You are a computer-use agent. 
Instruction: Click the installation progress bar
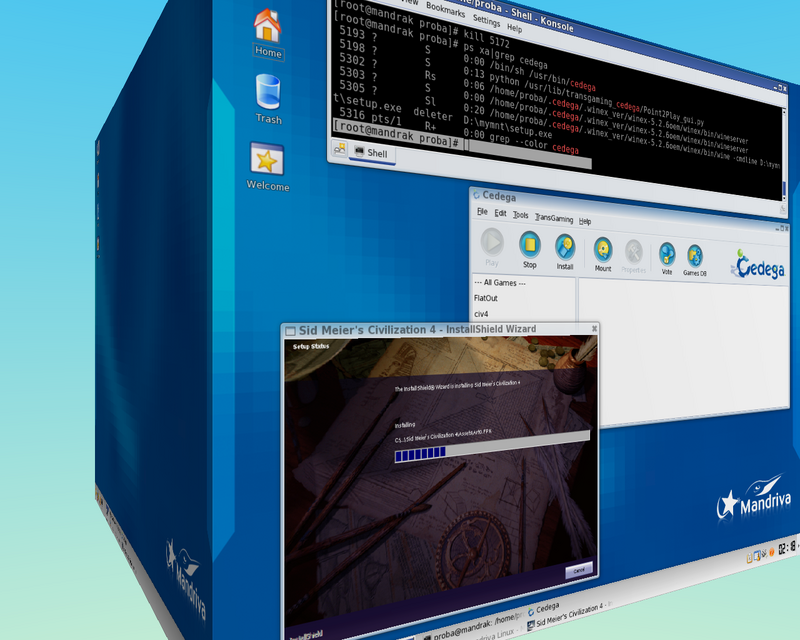click(492, 447)
